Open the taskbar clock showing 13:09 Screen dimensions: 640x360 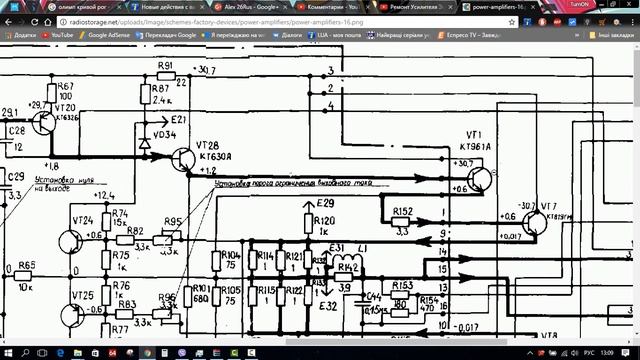click(x=607, y=353)
